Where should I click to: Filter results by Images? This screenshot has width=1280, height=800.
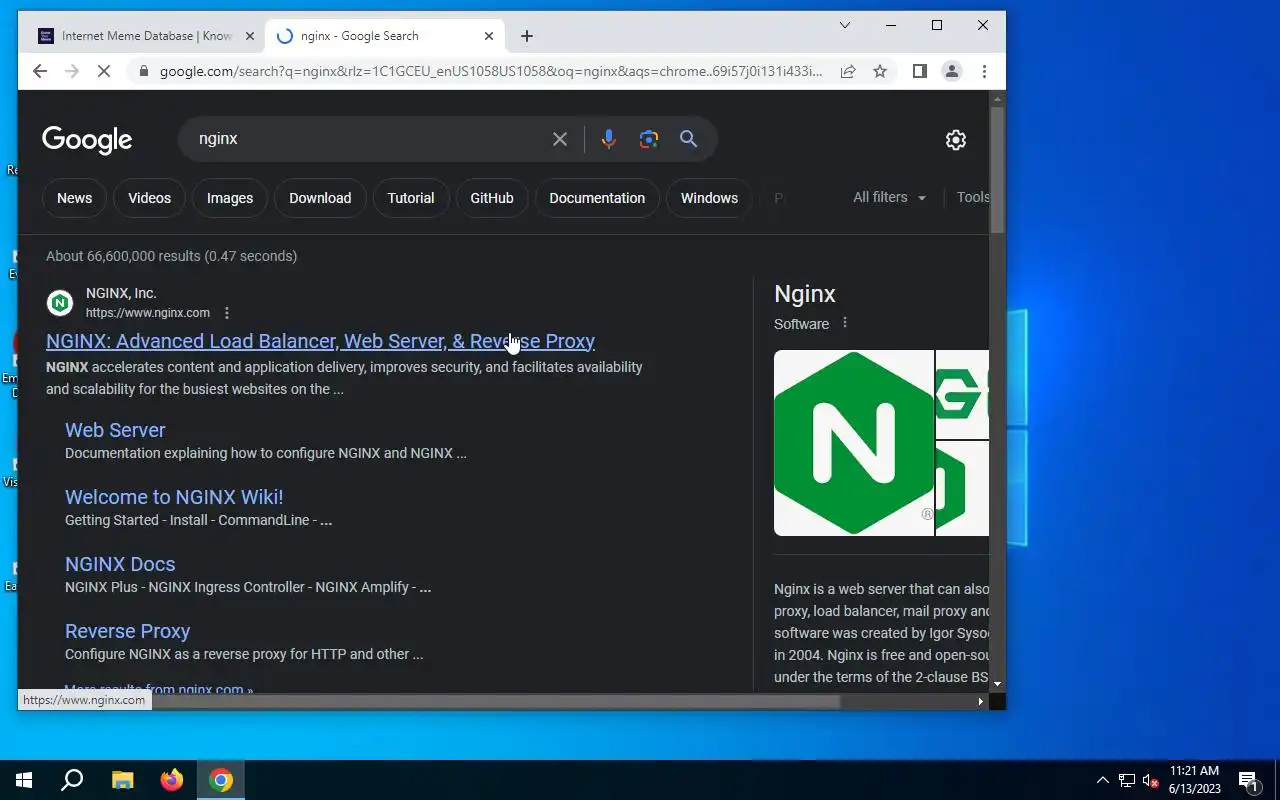tap(230, 198)
